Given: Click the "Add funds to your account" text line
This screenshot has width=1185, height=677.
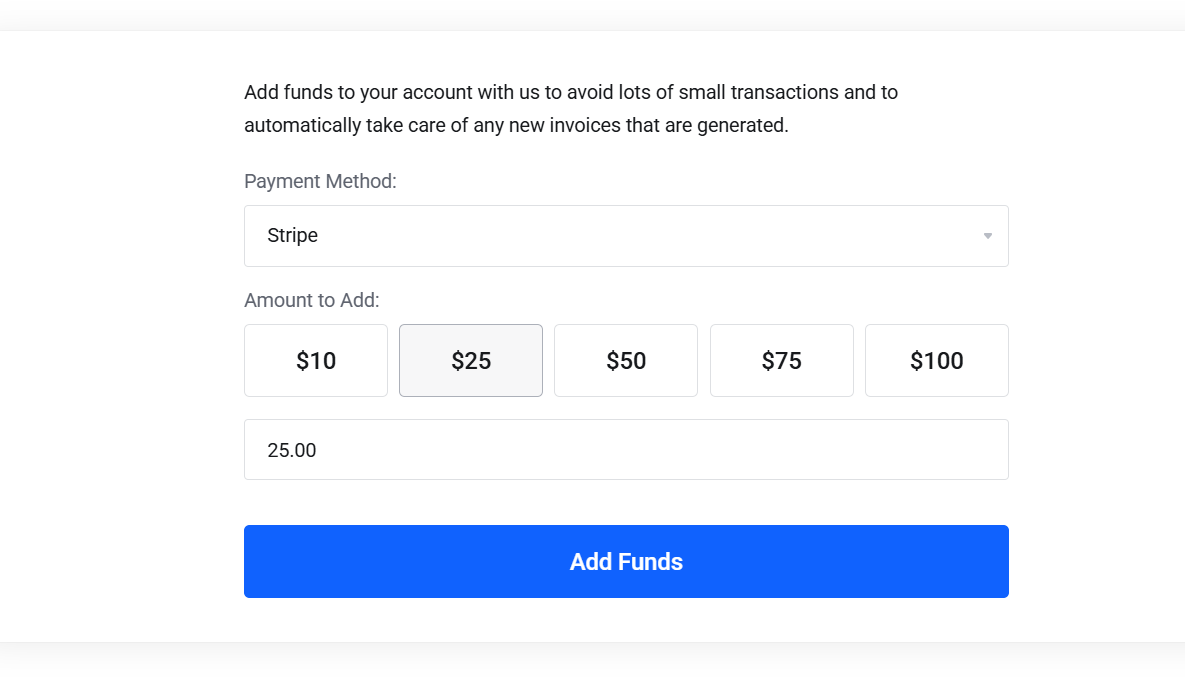Looking at the screenshot, I should coord(570,93).
